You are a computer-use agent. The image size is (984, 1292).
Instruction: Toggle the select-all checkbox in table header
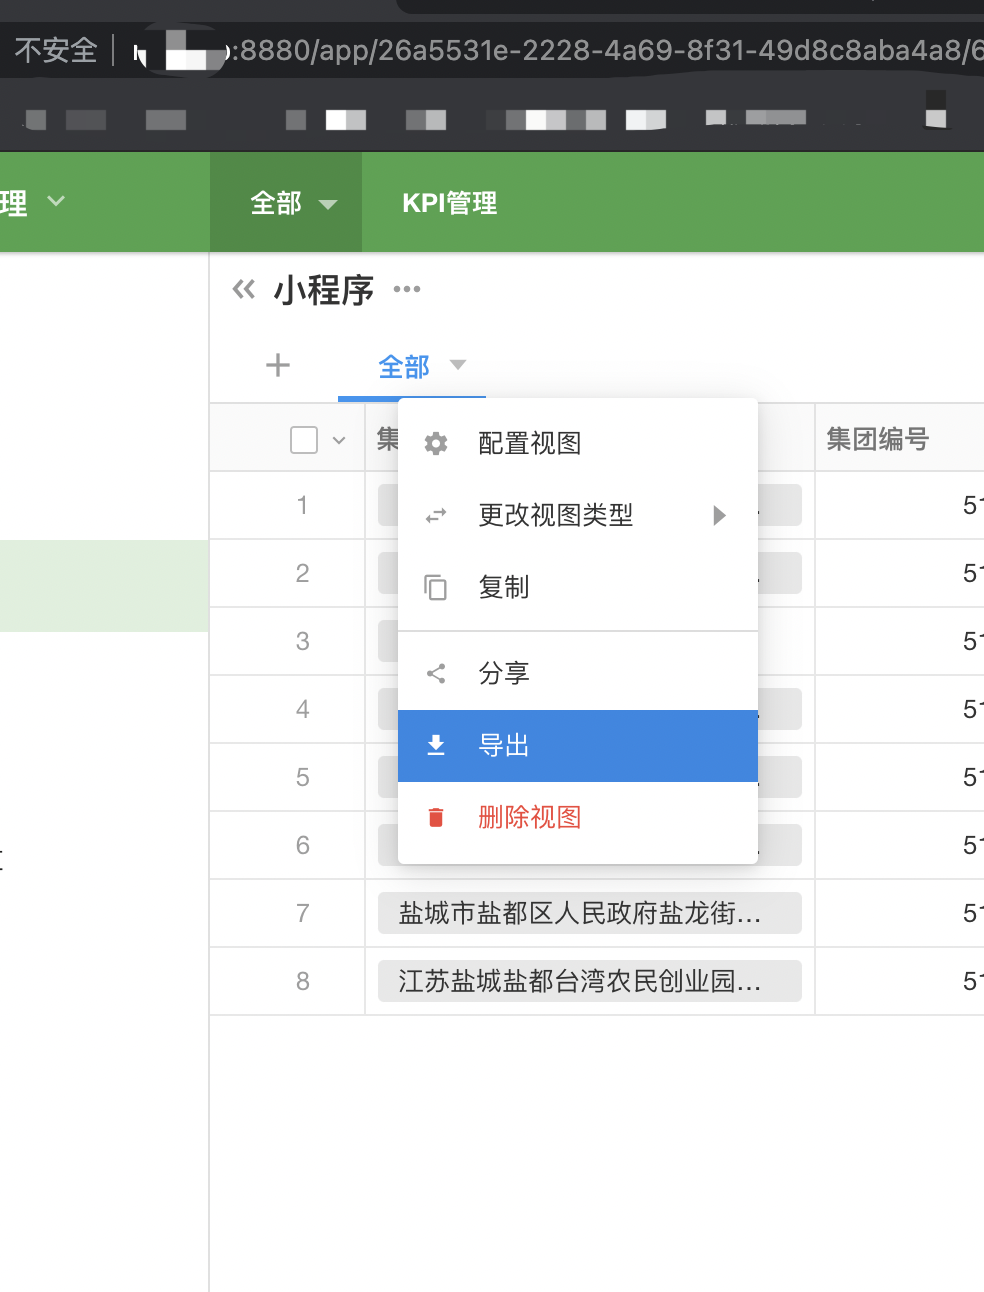tap(304, 440)
